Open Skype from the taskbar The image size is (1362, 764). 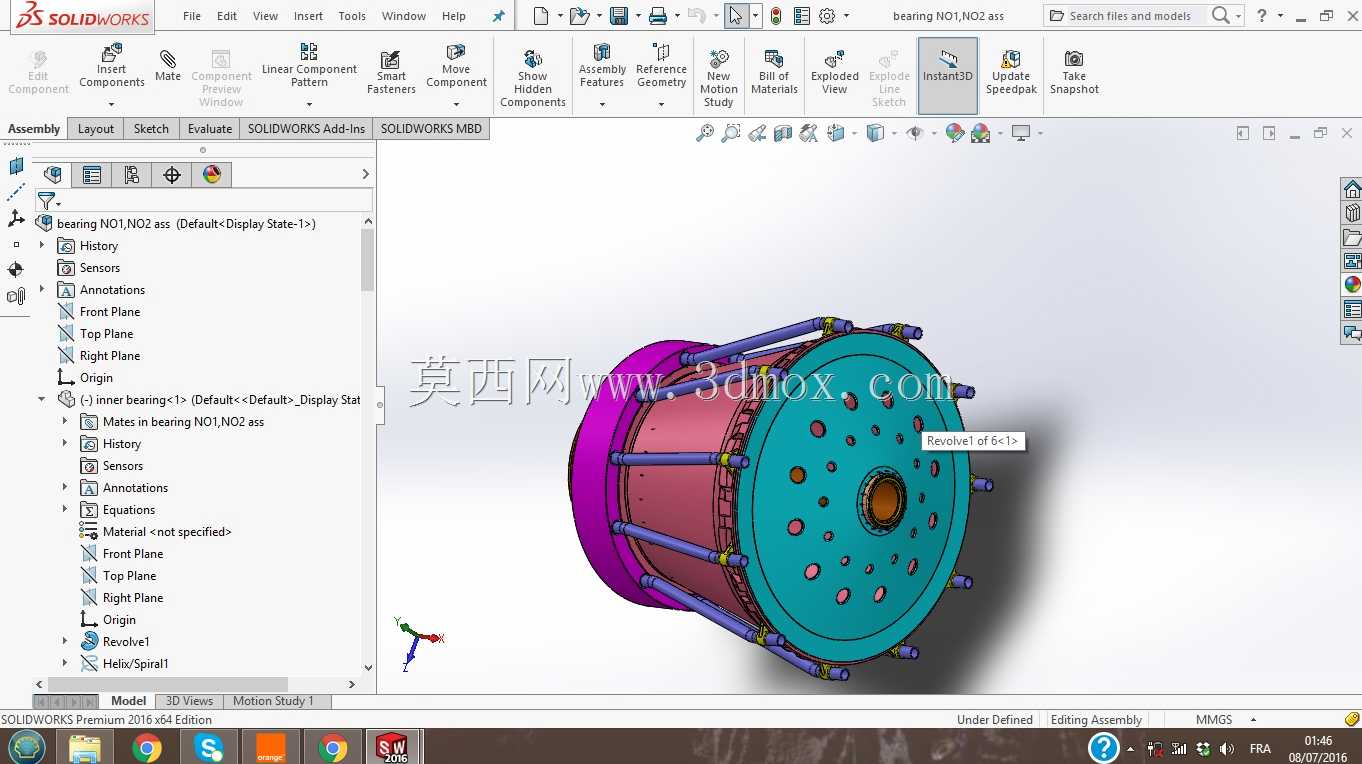[209, 747]
